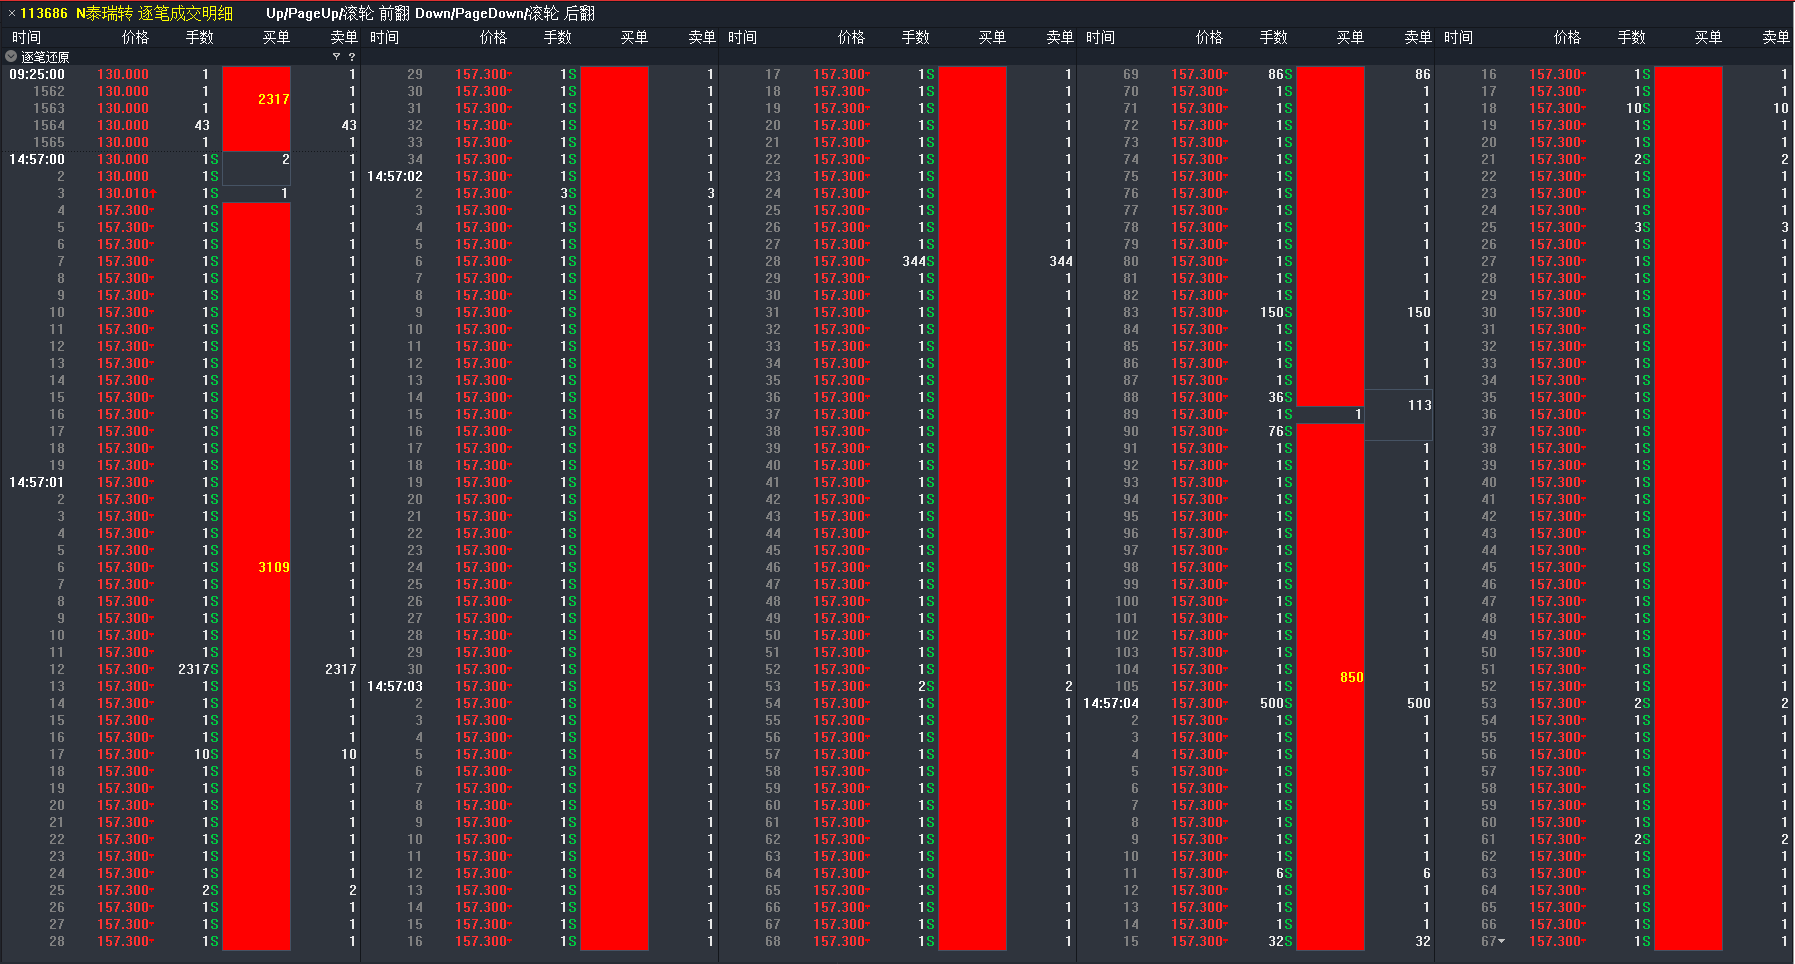This screenshot has width=1795, height=964.
Task: Click the yellow 3109 buy-order label
Action: coord(274,567)
